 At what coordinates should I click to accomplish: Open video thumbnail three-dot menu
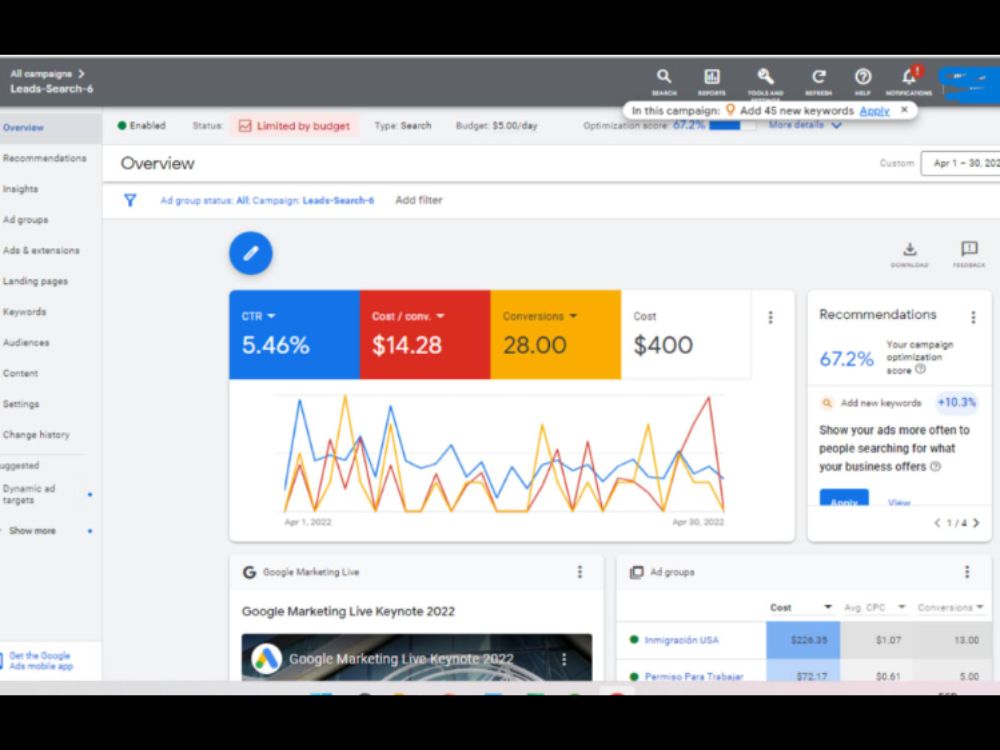tap(564, 659)
